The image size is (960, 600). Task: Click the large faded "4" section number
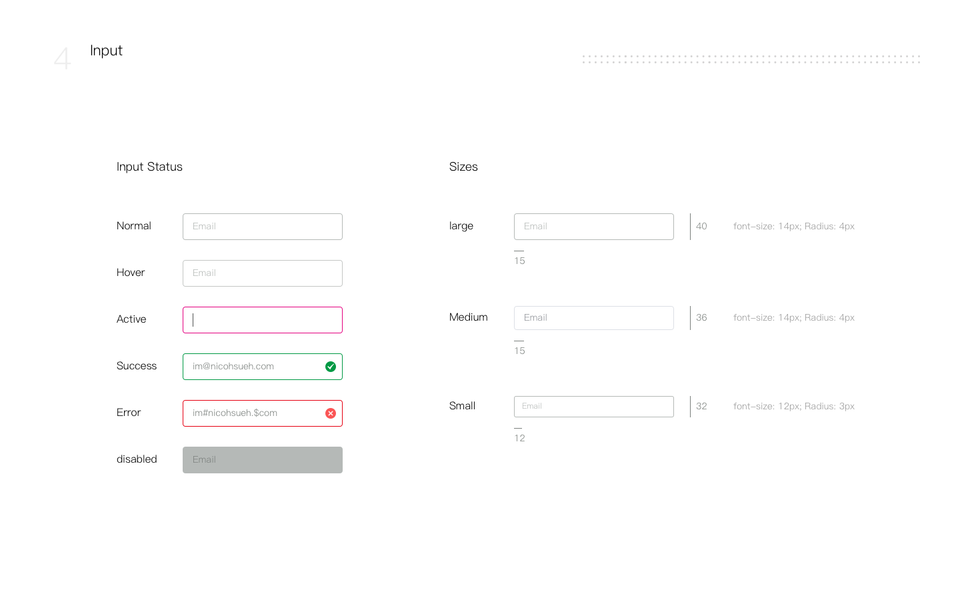point(62,60)
